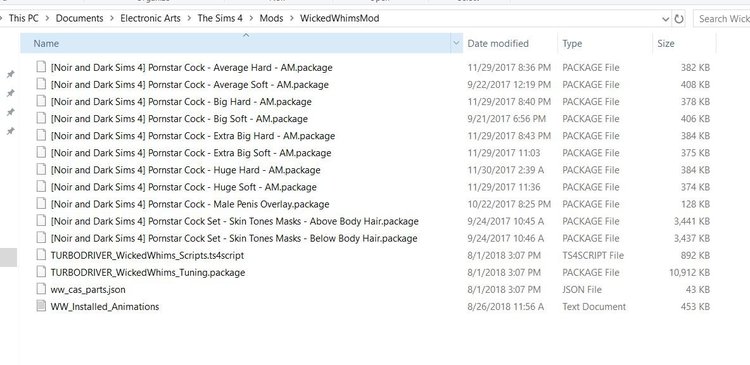Click file icon of Big Hard package
Image resolution: width=750 pixels, height=365 pixels.
(42, 101)
